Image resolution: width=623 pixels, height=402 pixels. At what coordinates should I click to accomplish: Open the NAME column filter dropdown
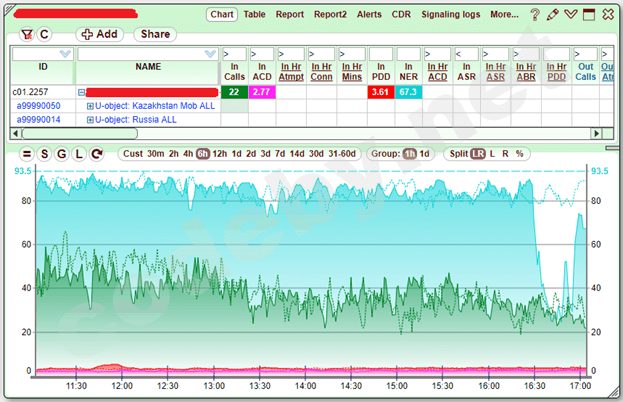tap(211, 54)
